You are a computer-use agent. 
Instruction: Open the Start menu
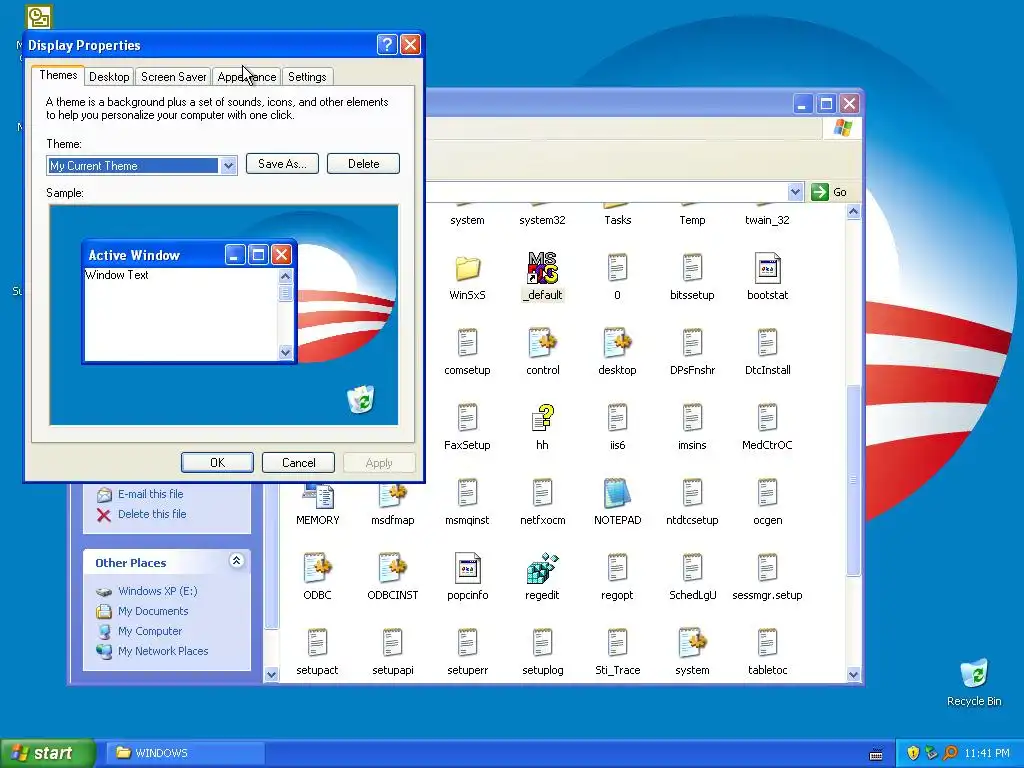click(x=46, y=753)
